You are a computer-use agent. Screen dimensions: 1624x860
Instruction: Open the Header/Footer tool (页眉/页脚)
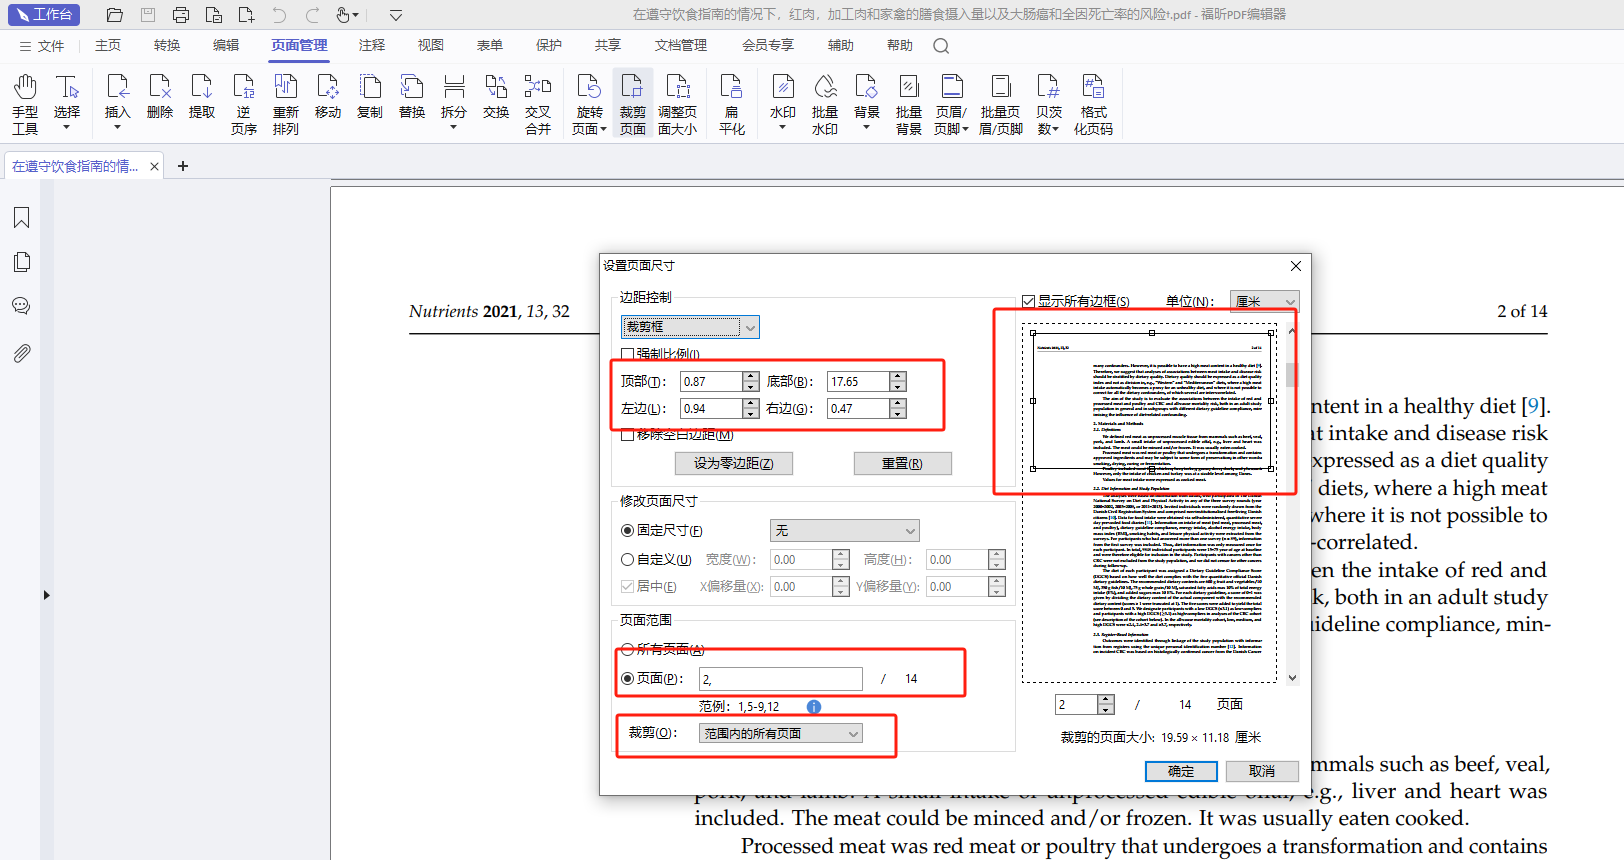pos(951,103)
